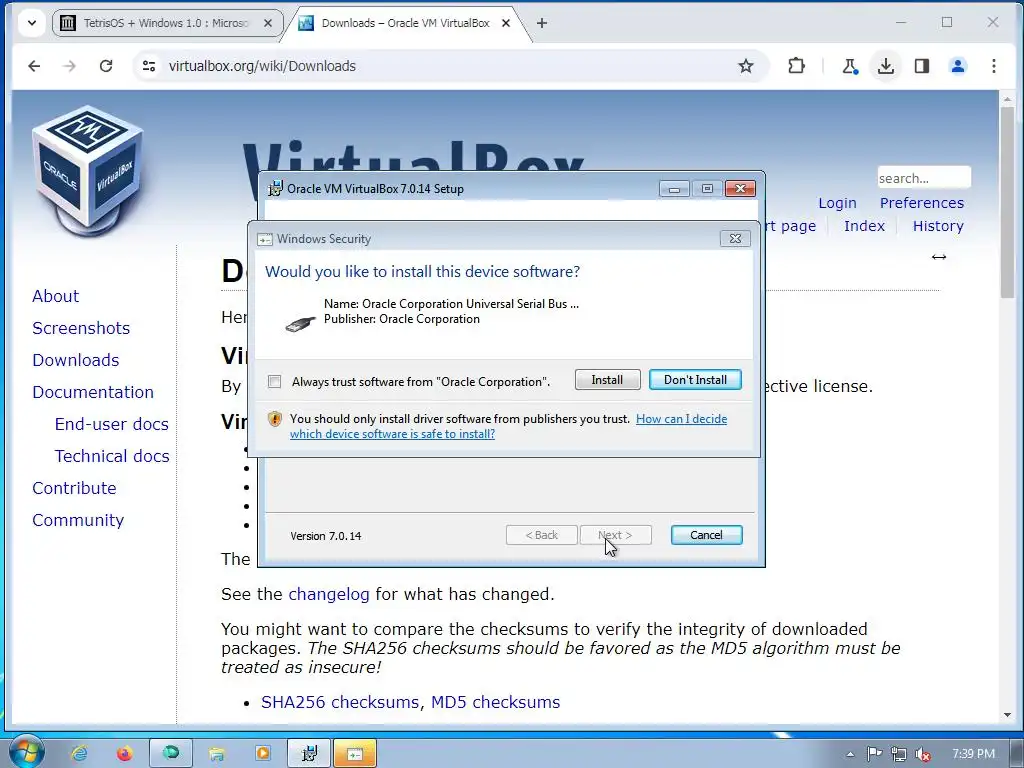This screenshot has height=768, width=1024.
Task: Open the network tray icon
Action: (x=899, y=754)
